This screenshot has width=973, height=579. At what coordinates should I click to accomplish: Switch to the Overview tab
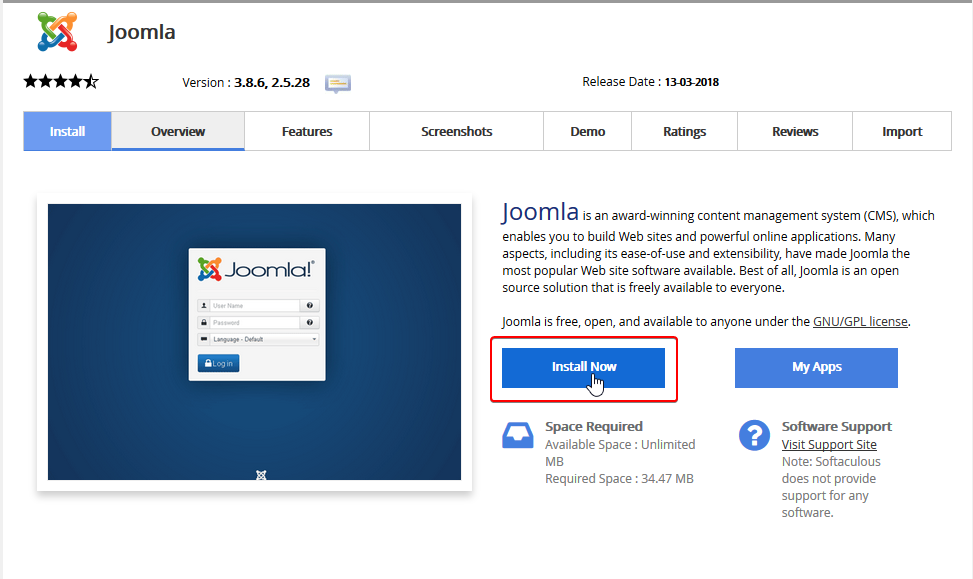[178, 131]
